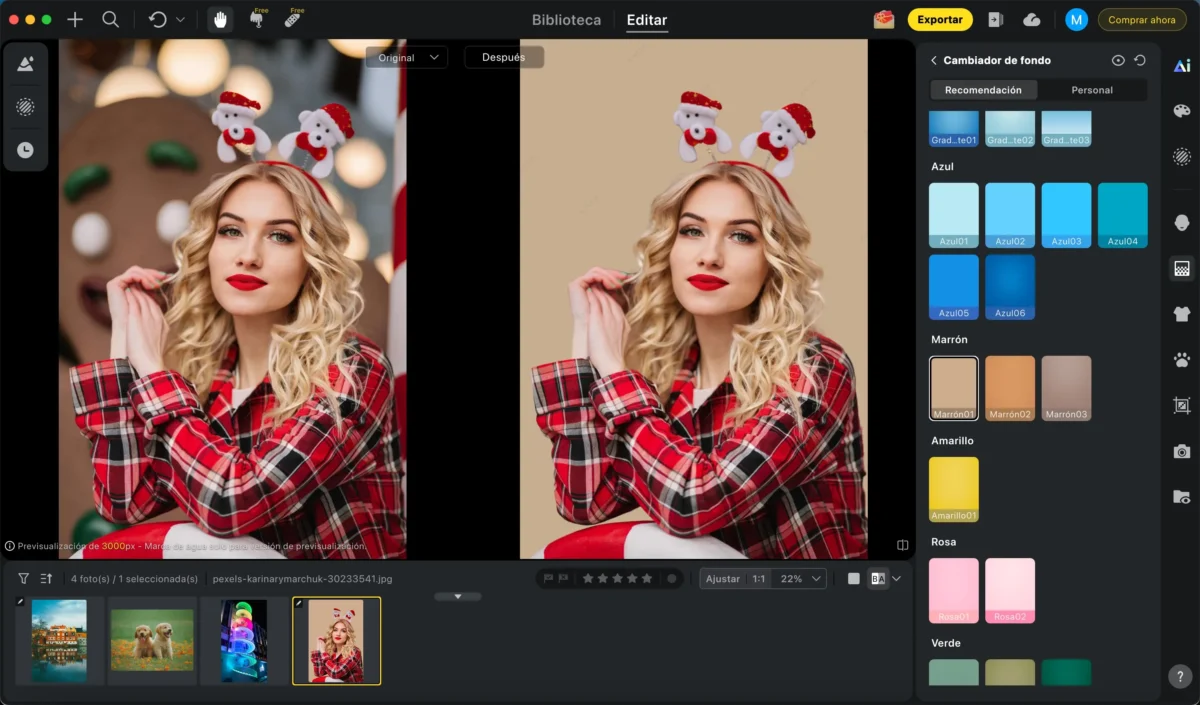Screen dimensions: 1200x705
Task: Select the hand pan tool
Action: 220,19
